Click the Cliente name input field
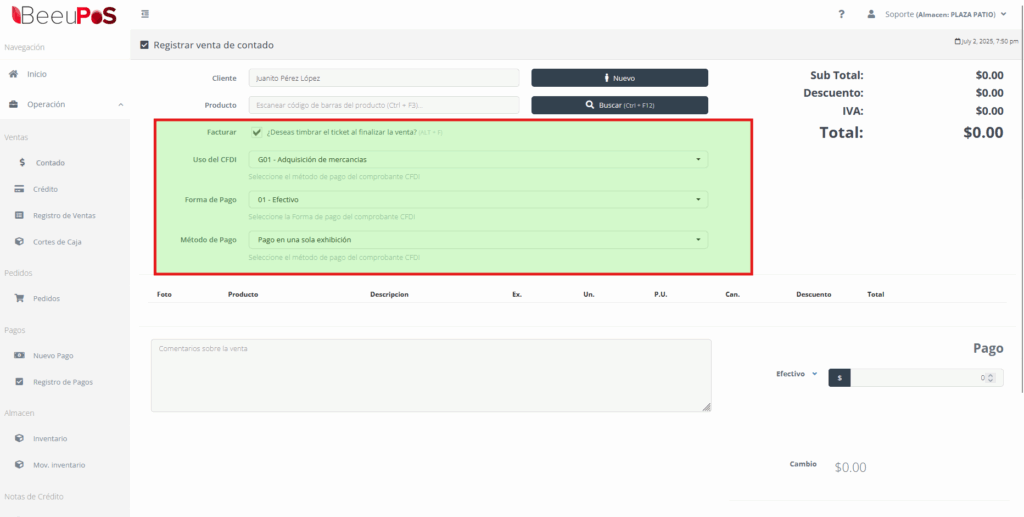The width and height of the screenshot is (1024, 517). 384,78
